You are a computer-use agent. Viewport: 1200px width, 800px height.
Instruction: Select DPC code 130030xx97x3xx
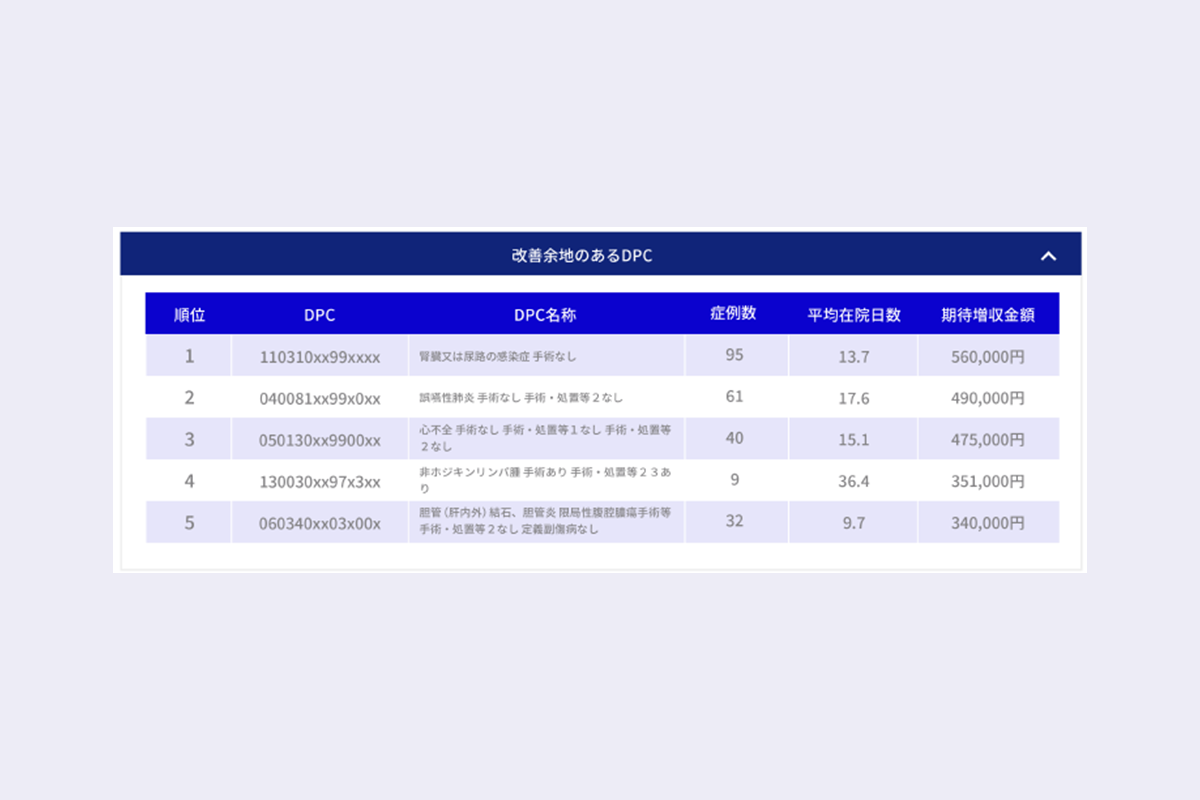(x=320, y=482)
